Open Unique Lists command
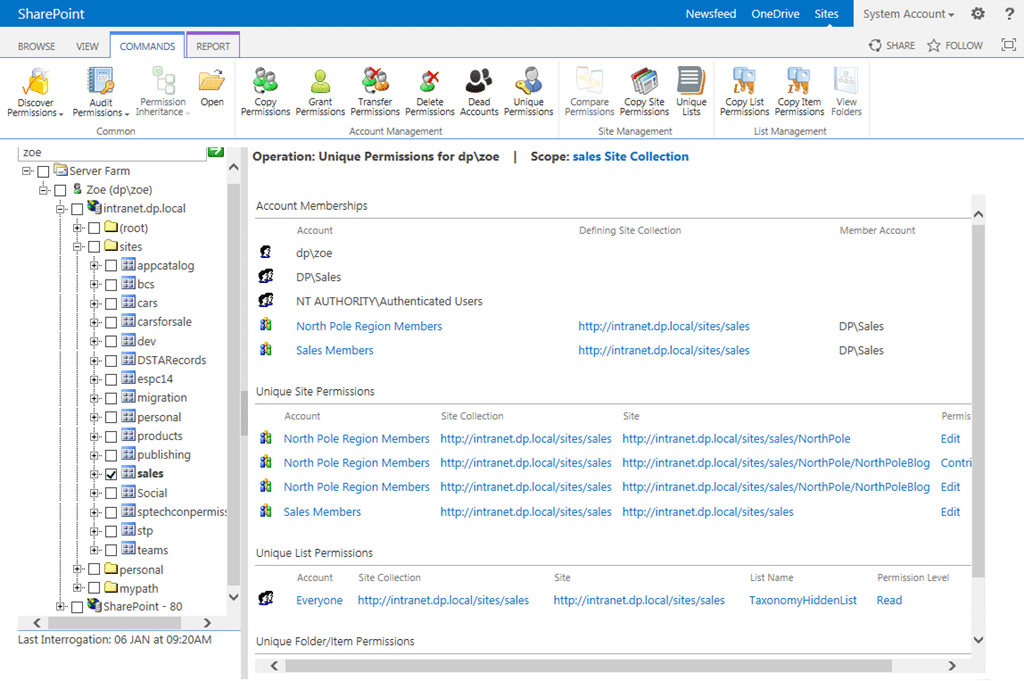Screen dimensions: 1024x681 tap(691, 92)
